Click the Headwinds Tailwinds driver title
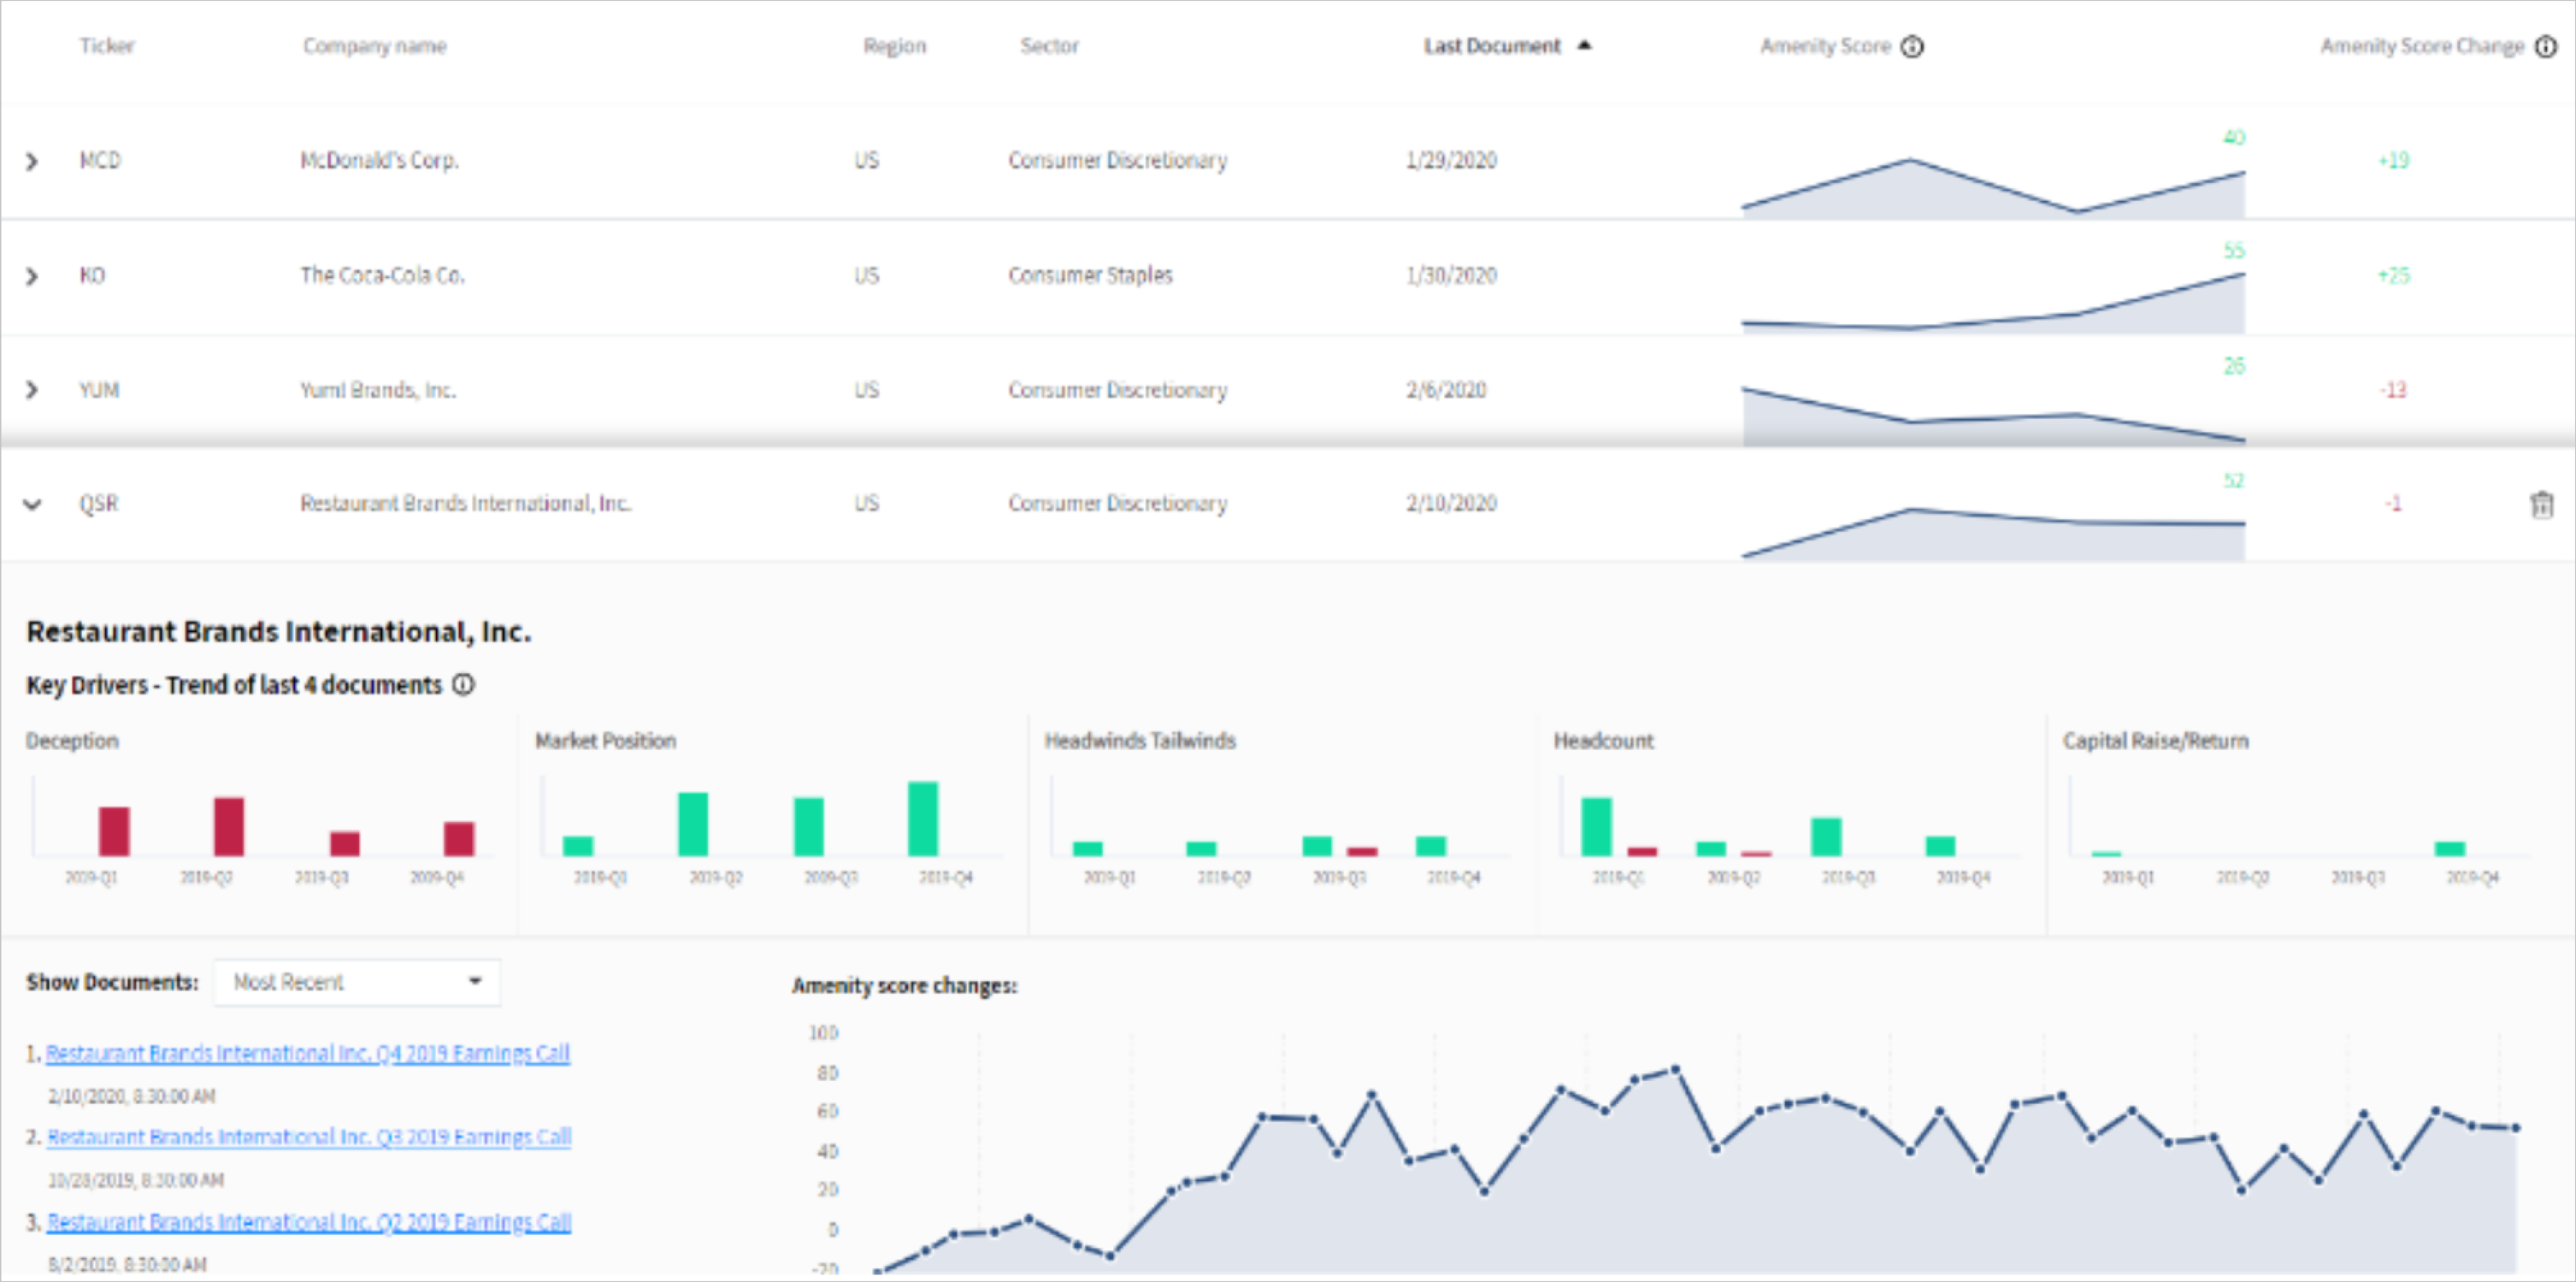This screenshot has width=2576, height=1282. (1140, 741)
